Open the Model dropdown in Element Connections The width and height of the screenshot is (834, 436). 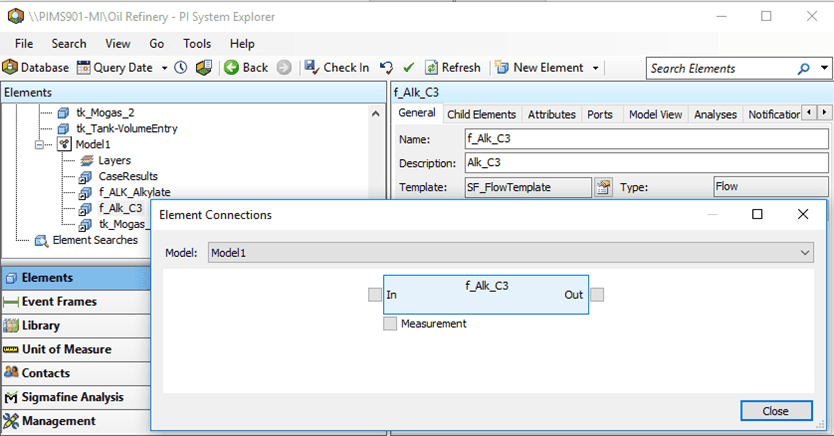click(511, 253)
